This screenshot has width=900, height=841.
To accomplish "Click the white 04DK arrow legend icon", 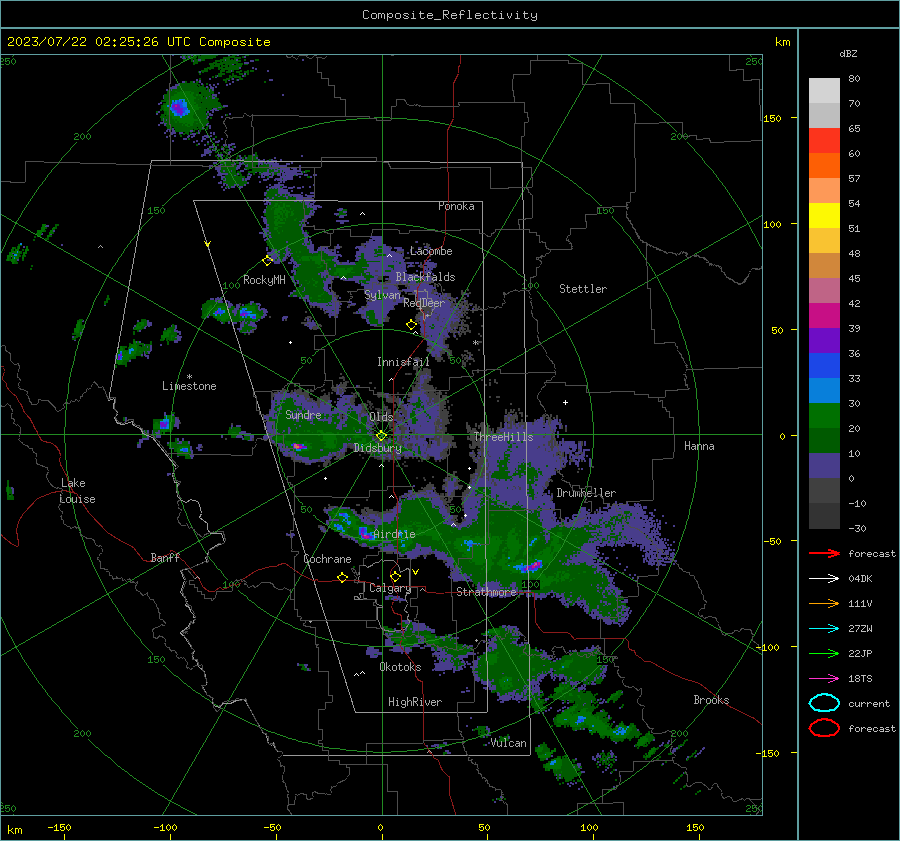I will click(824, 579).
